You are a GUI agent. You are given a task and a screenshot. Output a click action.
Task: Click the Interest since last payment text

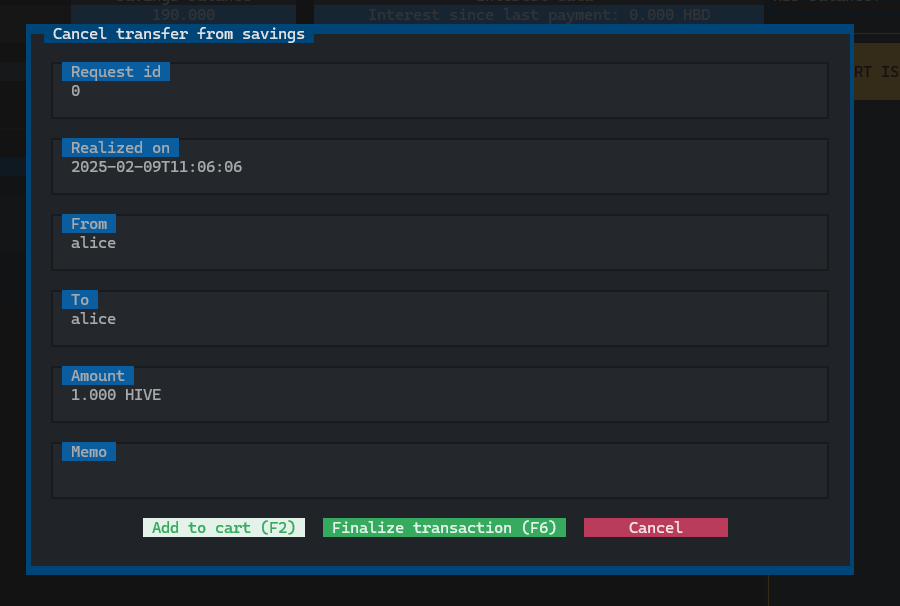[538, 15]
